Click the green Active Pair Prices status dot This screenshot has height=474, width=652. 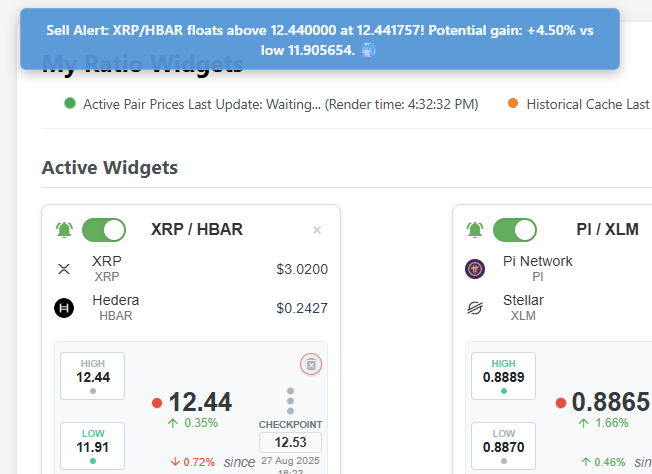pyautogui.click(x=70, y=103)
